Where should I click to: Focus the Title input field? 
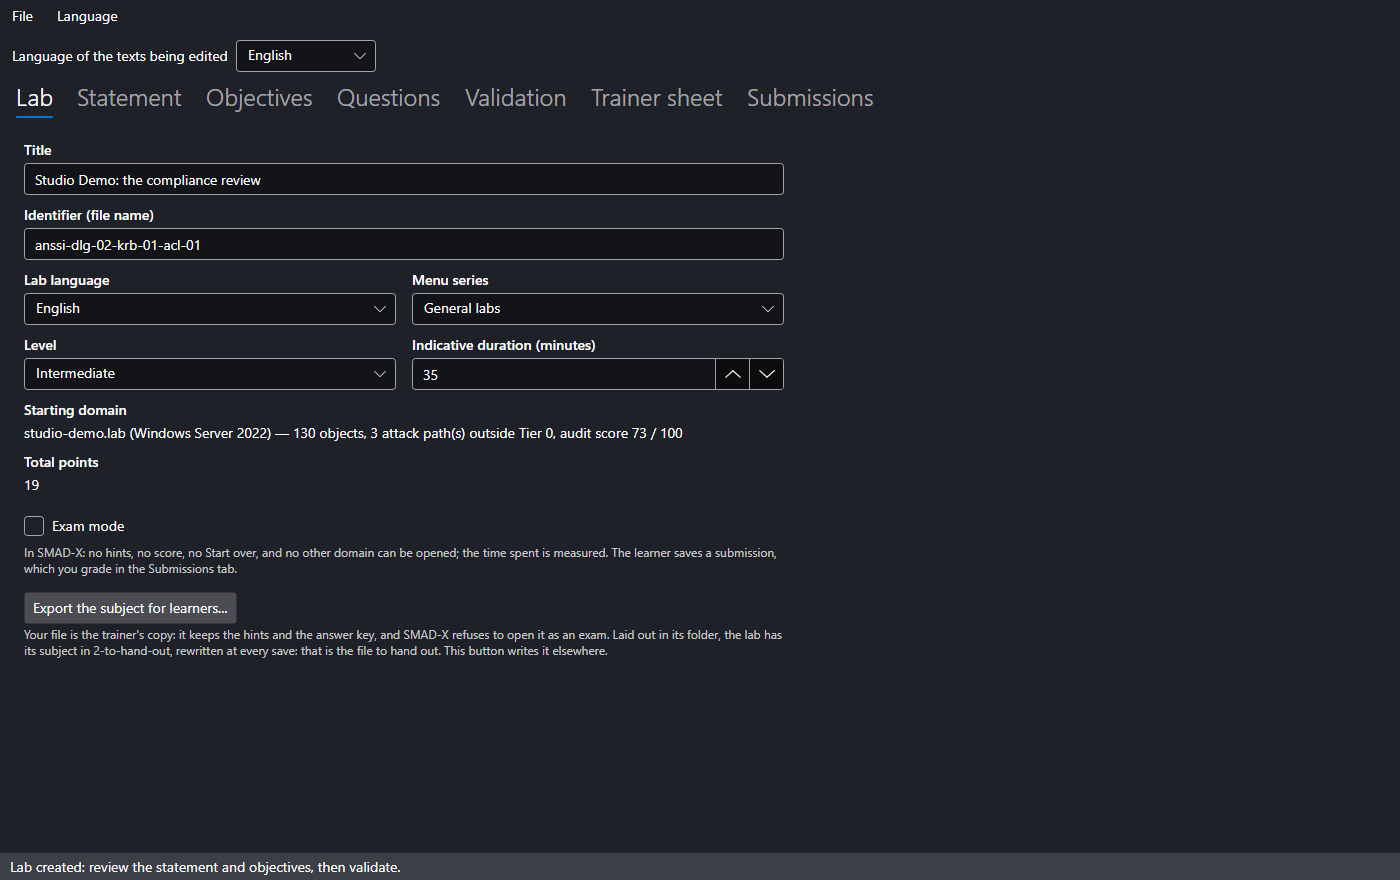(x=404, y=180)
